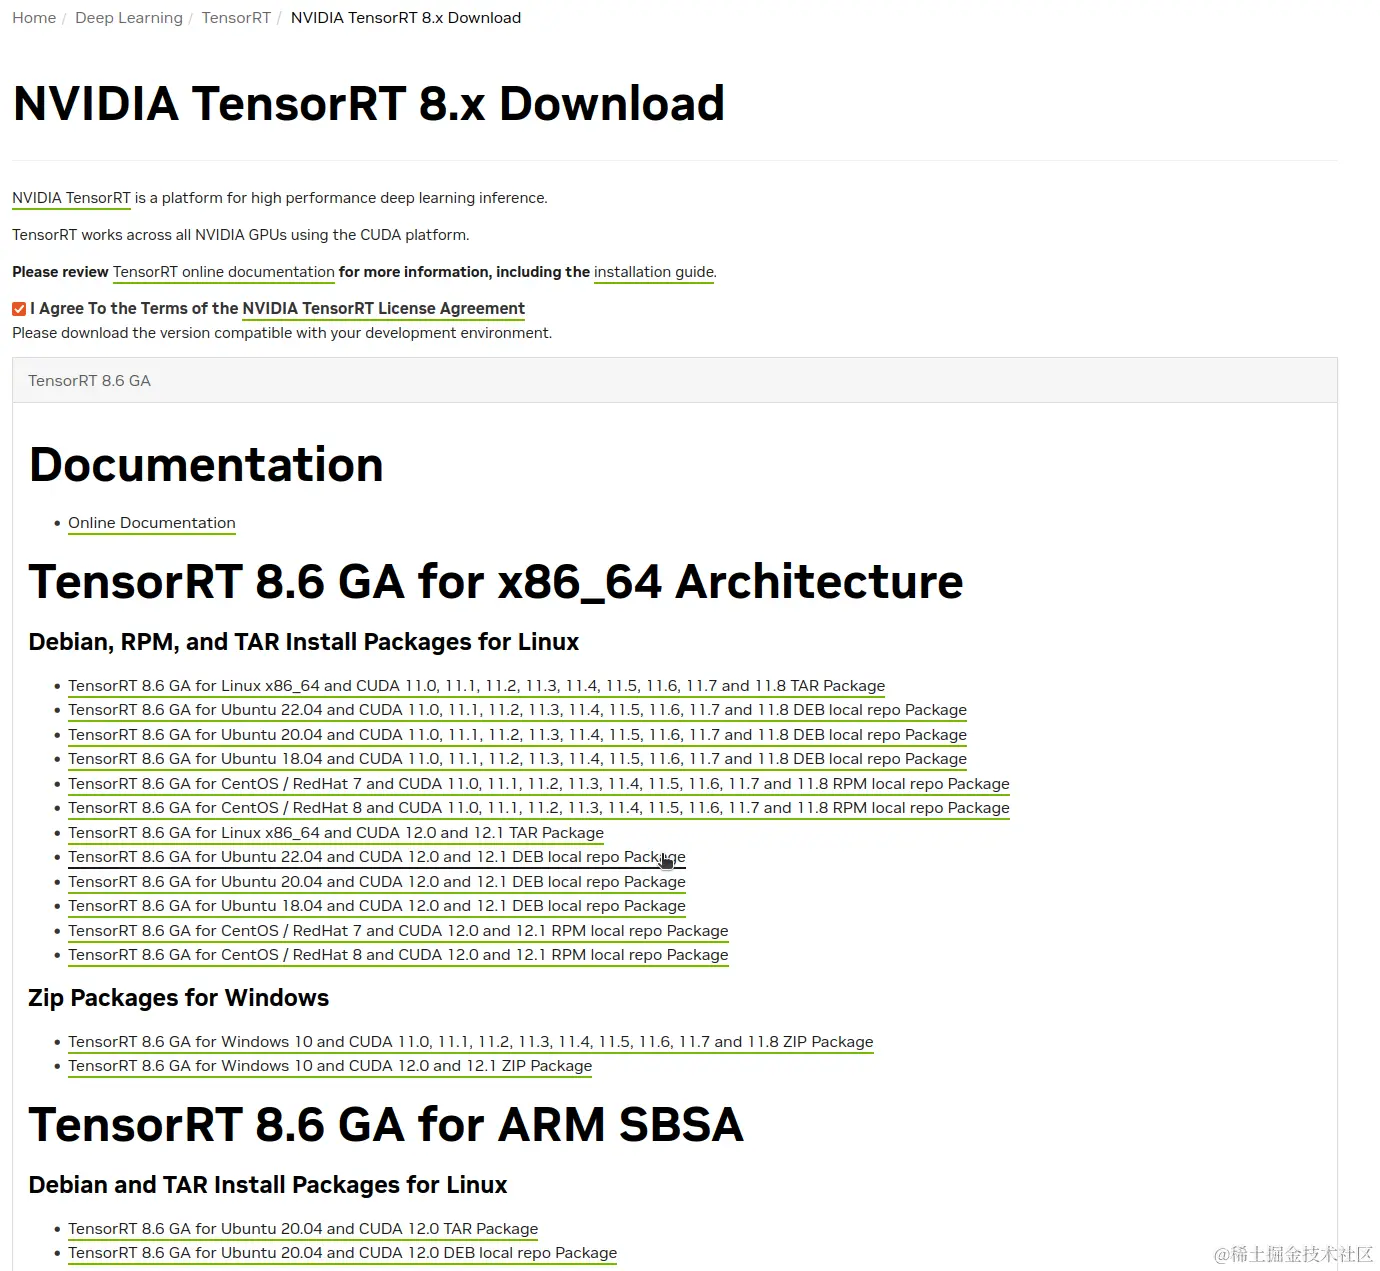Screen dimensions: 1380x1271
Task: Download Linux x86_64 CUDA 12.0 and 12.1 TAR Package
Action: tap(335, 832)
